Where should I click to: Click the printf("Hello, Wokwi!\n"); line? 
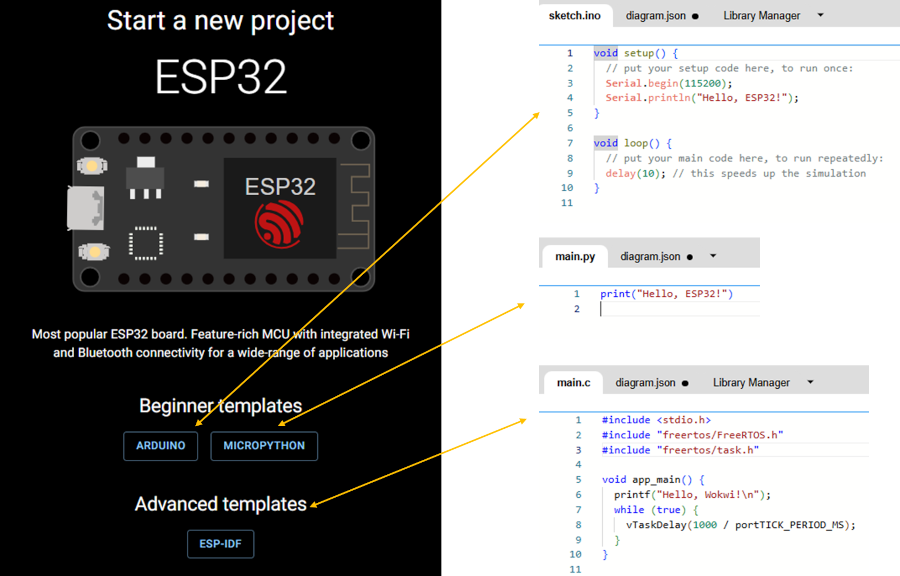[692, 495]
